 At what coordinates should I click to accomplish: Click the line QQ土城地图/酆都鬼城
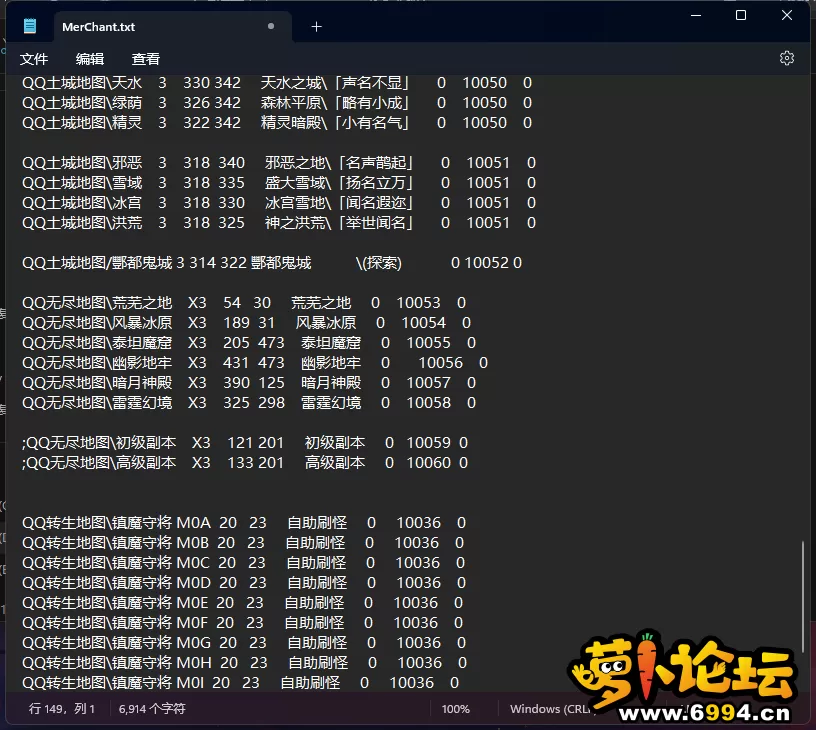coord(272,263)
